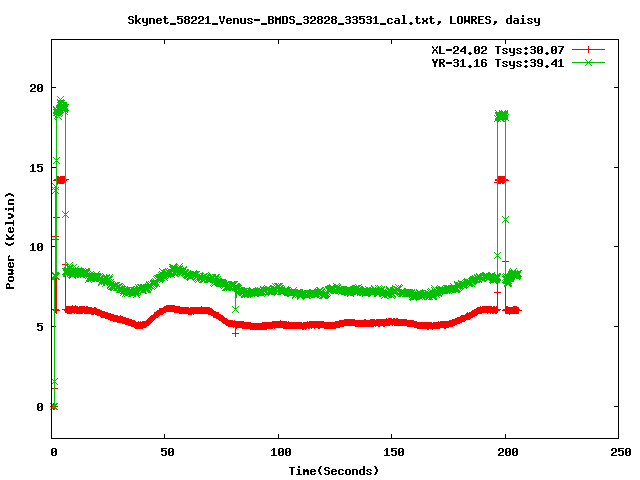
Task: Click the x-axis tick label 250
Action: point(621,452)
